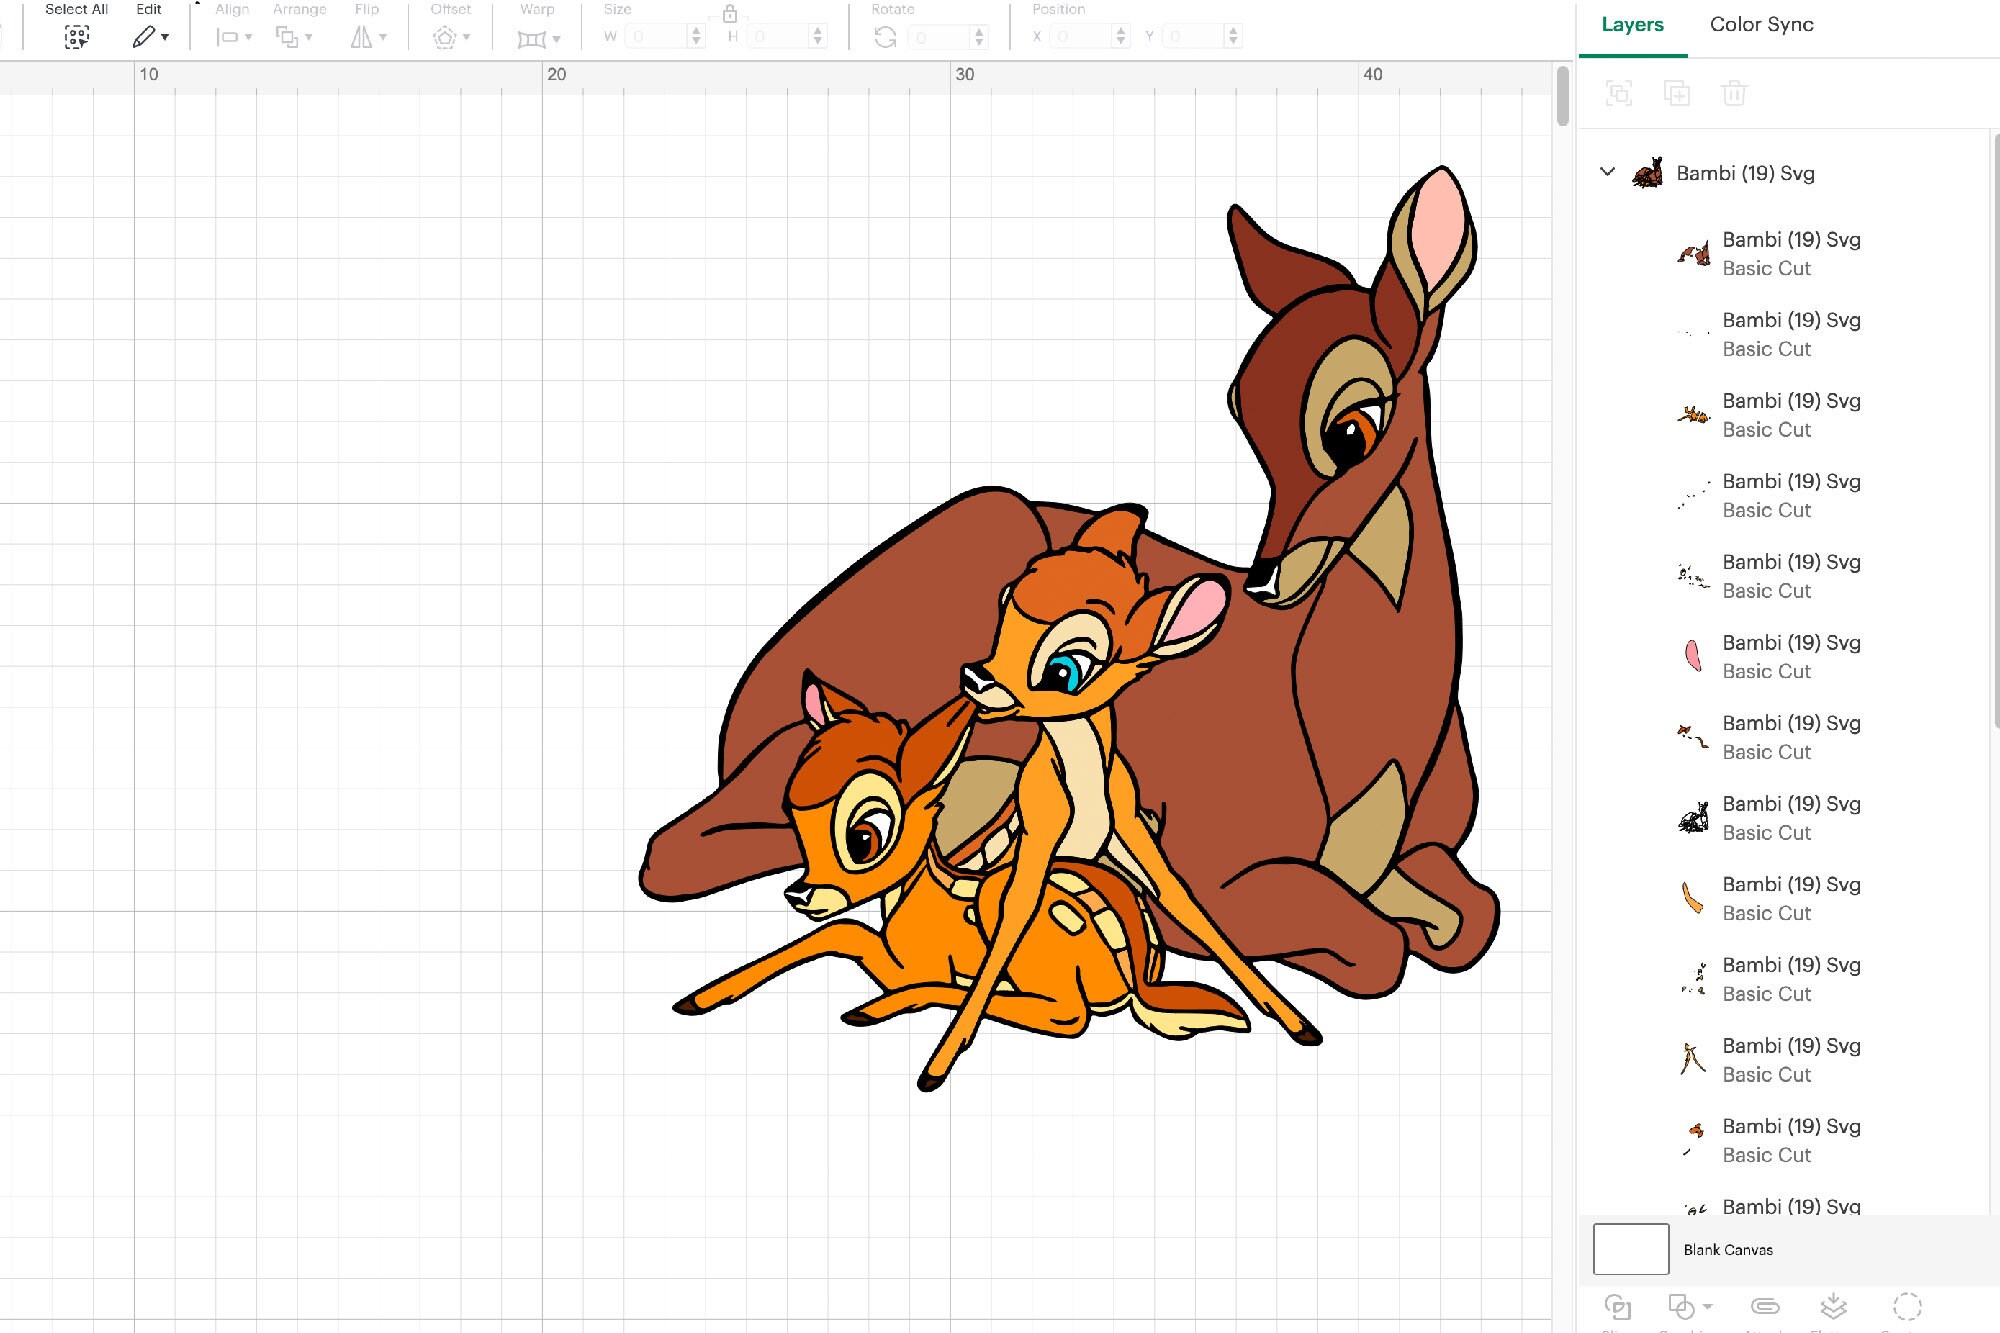Click the Rotate refresh icon

click(x=886, y=36)
